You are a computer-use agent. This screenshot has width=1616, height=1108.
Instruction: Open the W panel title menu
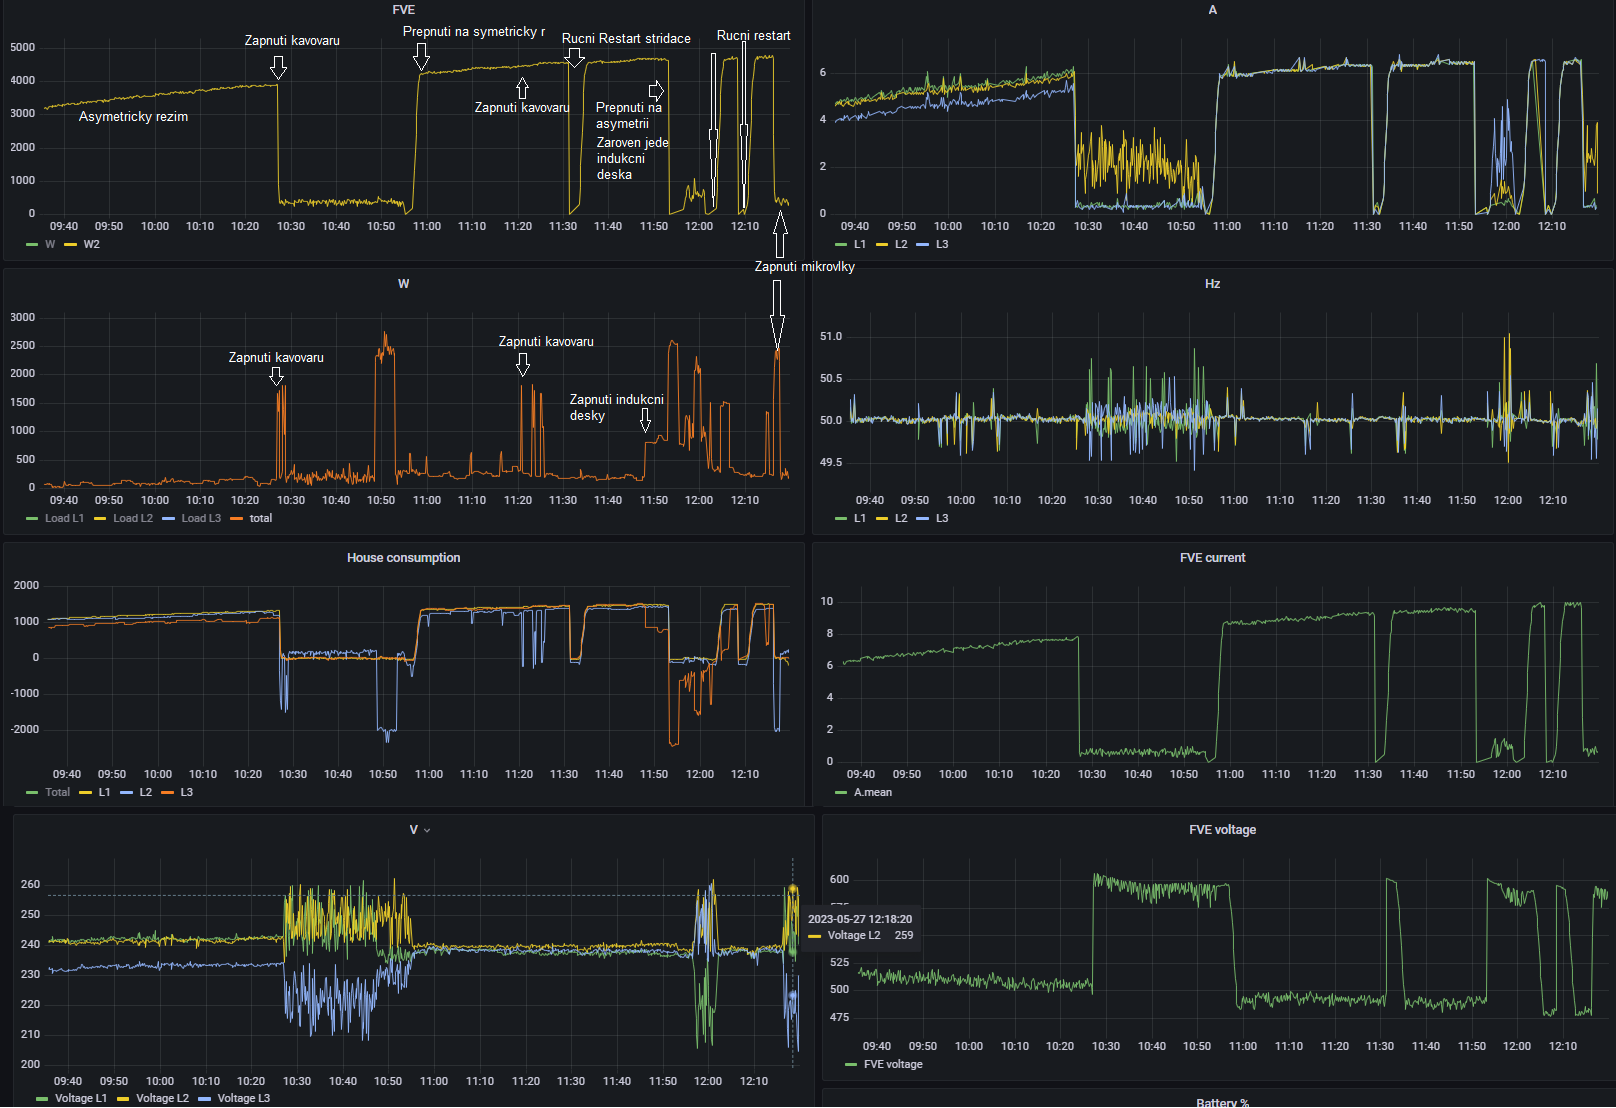coord(403,284)
